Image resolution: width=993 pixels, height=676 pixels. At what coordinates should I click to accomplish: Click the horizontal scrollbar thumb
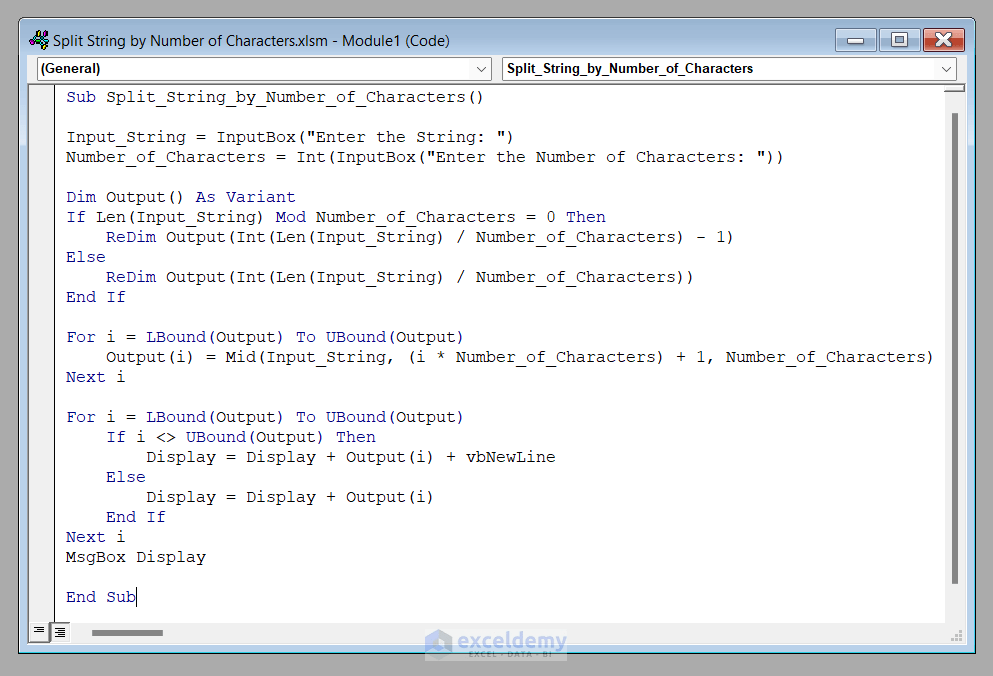[x=126, y=632]
